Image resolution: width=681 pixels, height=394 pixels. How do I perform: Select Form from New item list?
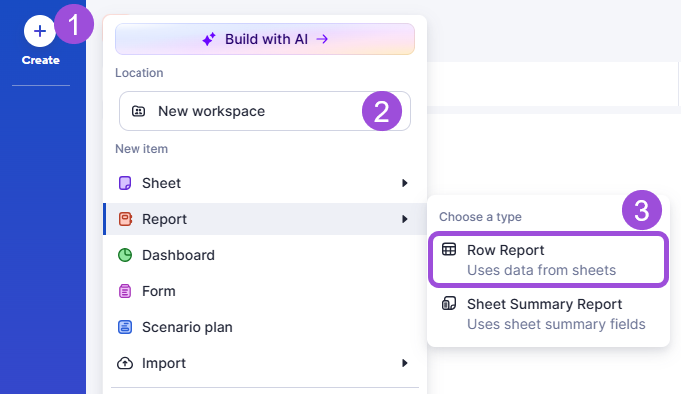264,291
